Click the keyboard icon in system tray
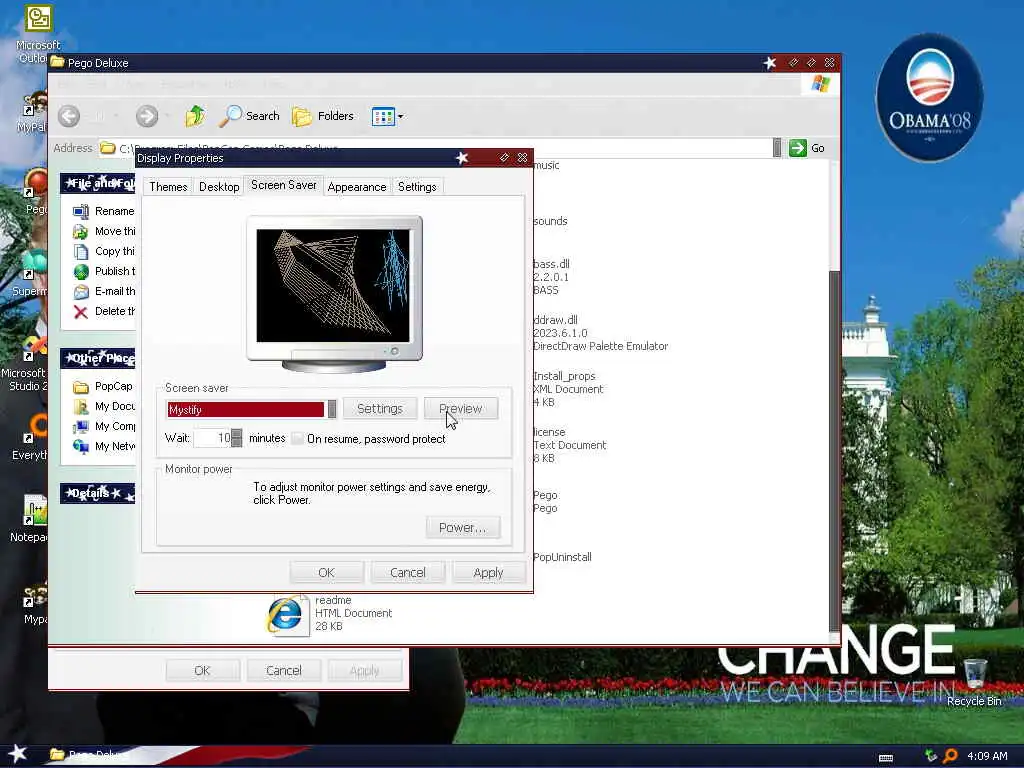The image size is (1024, 768). pos(886,758)
